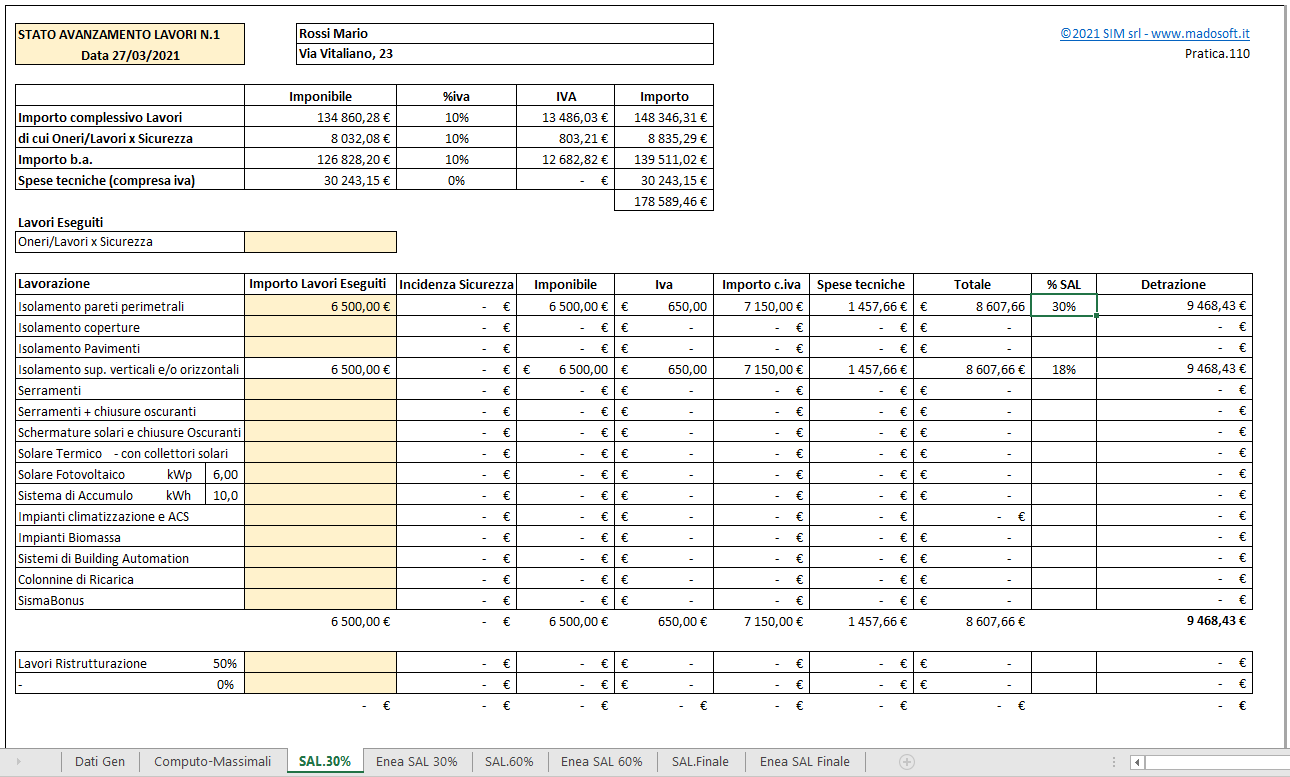Click the Detrazione column header

(1174, 285)
